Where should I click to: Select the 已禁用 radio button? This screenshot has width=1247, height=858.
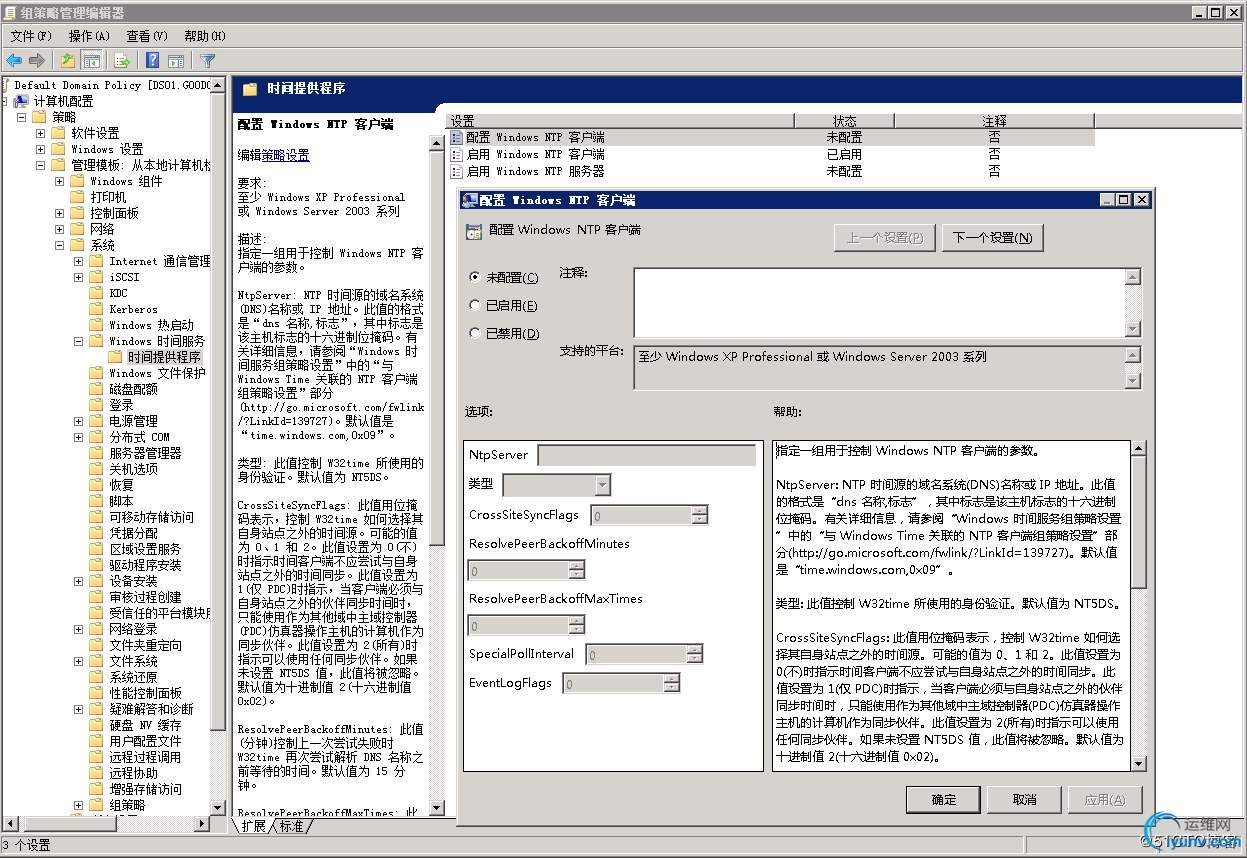click(475, 333)
